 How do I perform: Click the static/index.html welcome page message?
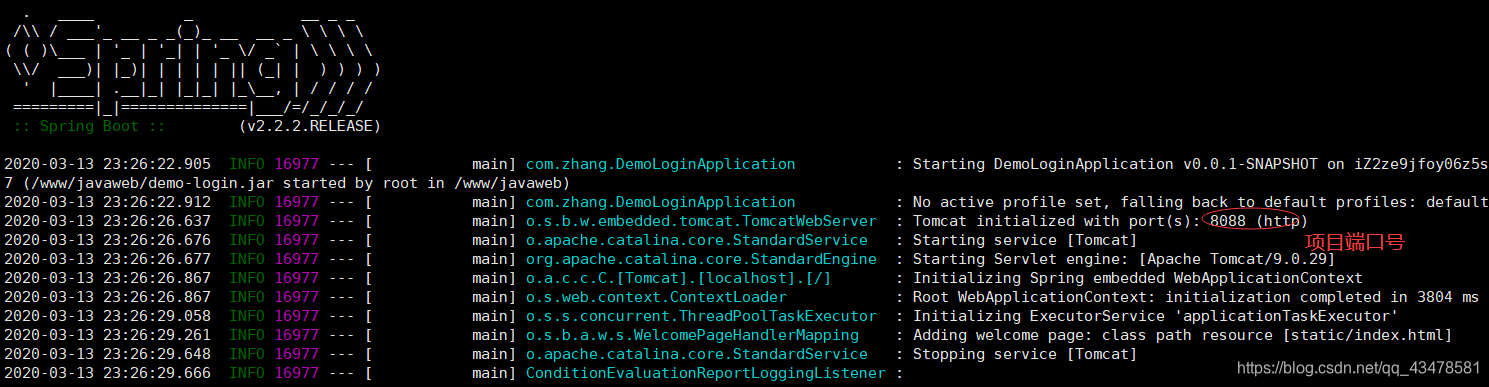click(x=1182, y=335)
